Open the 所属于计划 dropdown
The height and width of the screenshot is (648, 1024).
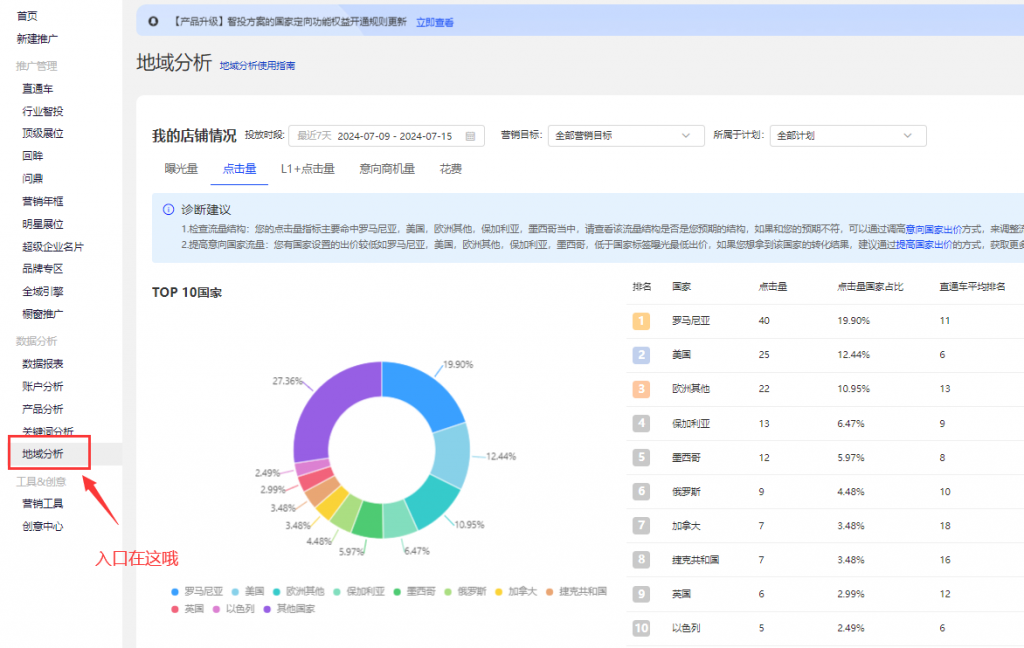[848, 136]
